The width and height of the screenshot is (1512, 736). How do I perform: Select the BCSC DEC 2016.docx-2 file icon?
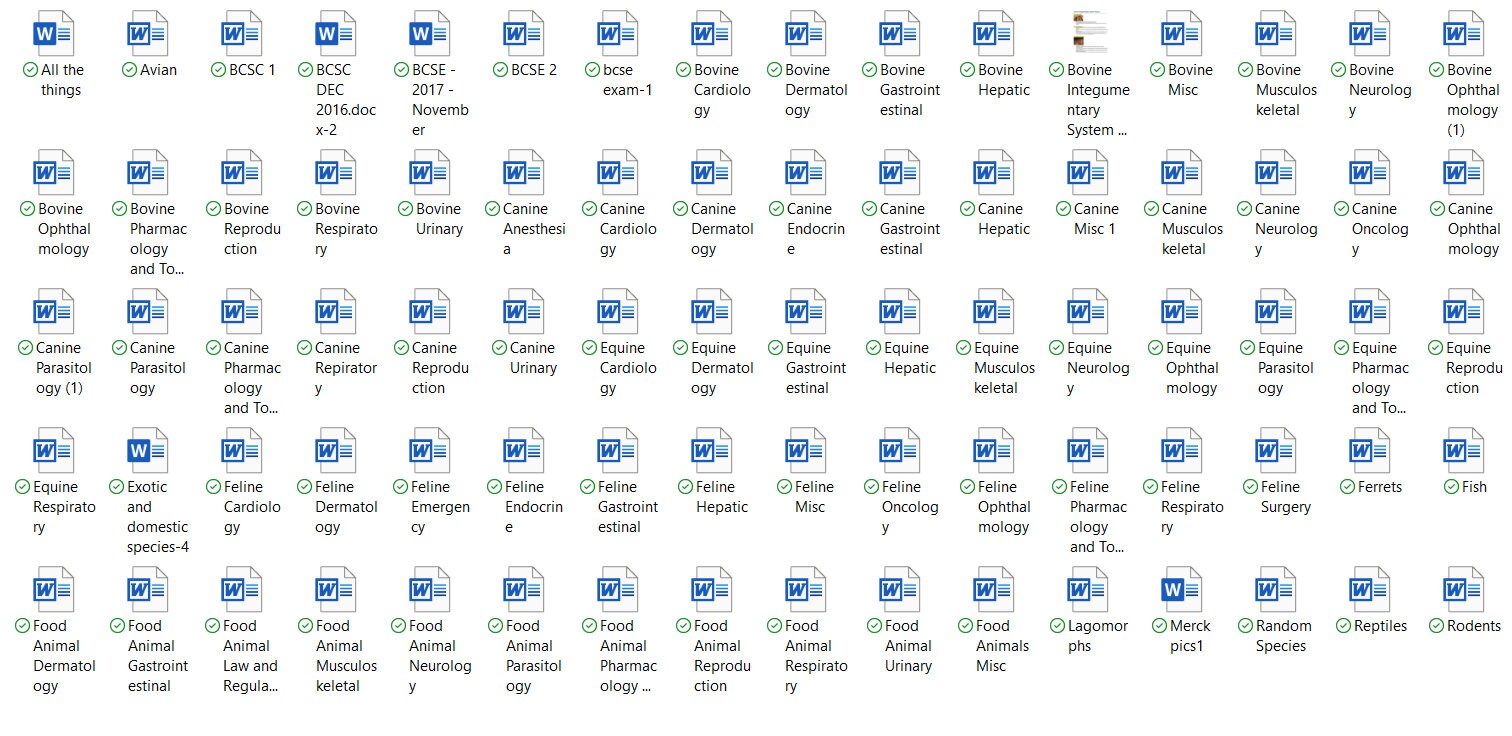tap(336, 33)
